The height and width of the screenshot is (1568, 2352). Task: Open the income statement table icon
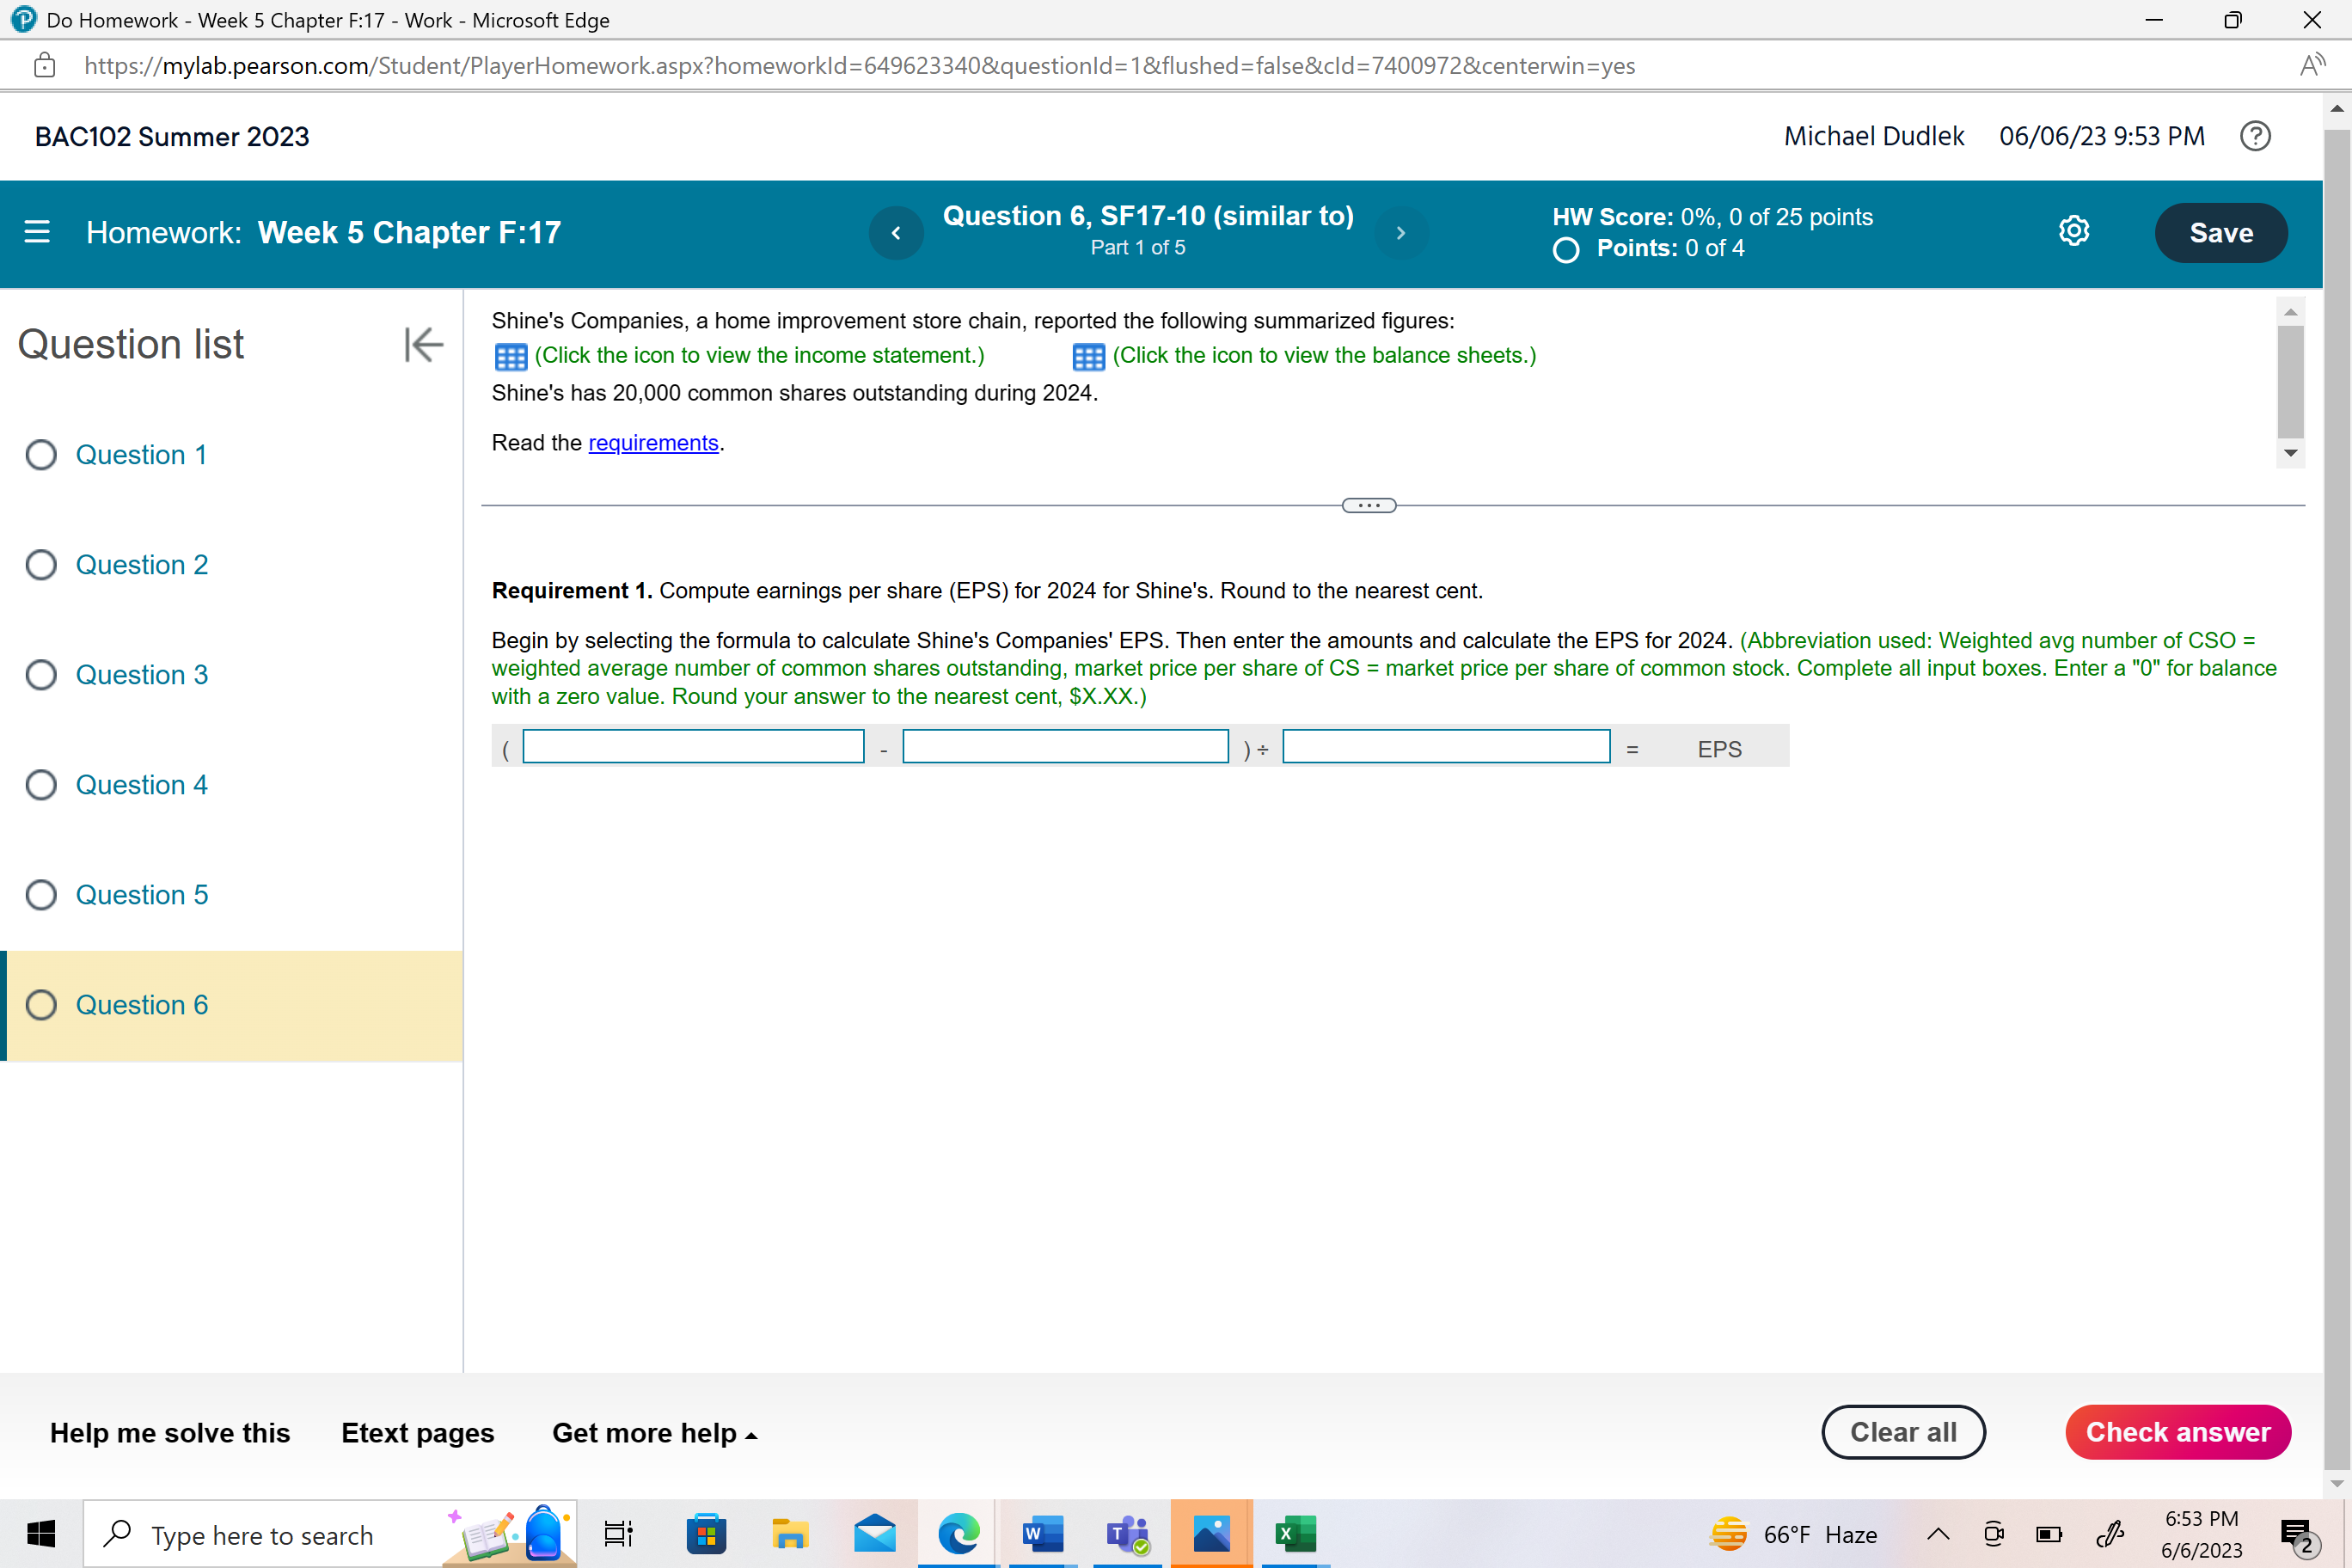pyautogui.click(x=511, y=356)
